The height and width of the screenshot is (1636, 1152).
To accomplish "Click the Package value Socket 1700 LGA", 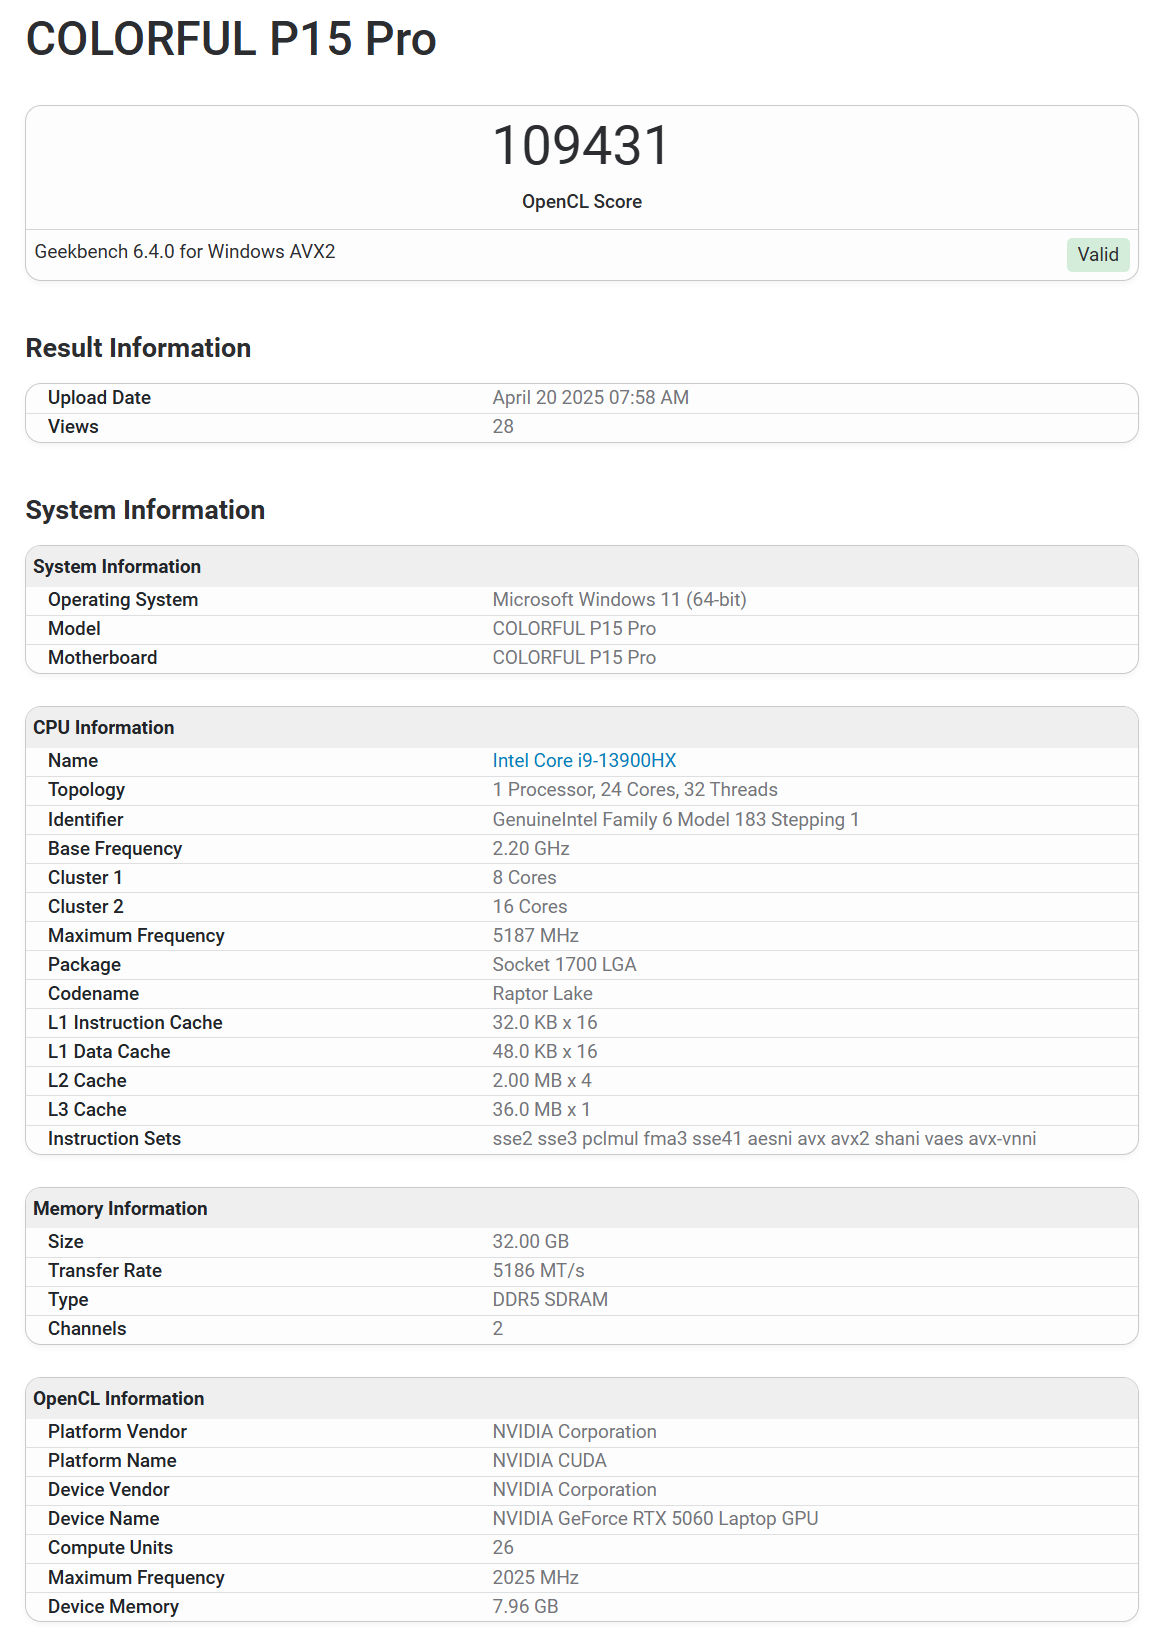I will 564,965.
